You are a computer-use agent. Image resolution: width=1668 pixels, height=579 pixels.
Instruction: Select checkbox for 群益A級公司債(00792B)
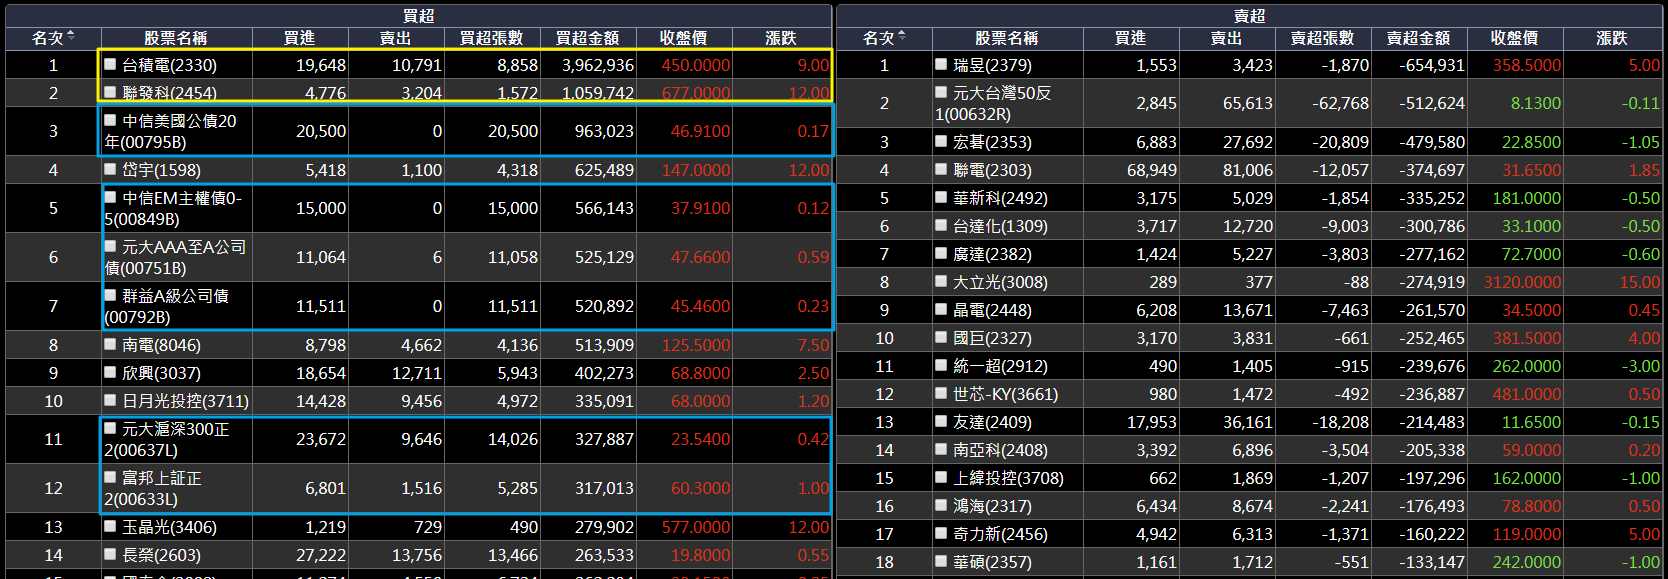[111, 295]
